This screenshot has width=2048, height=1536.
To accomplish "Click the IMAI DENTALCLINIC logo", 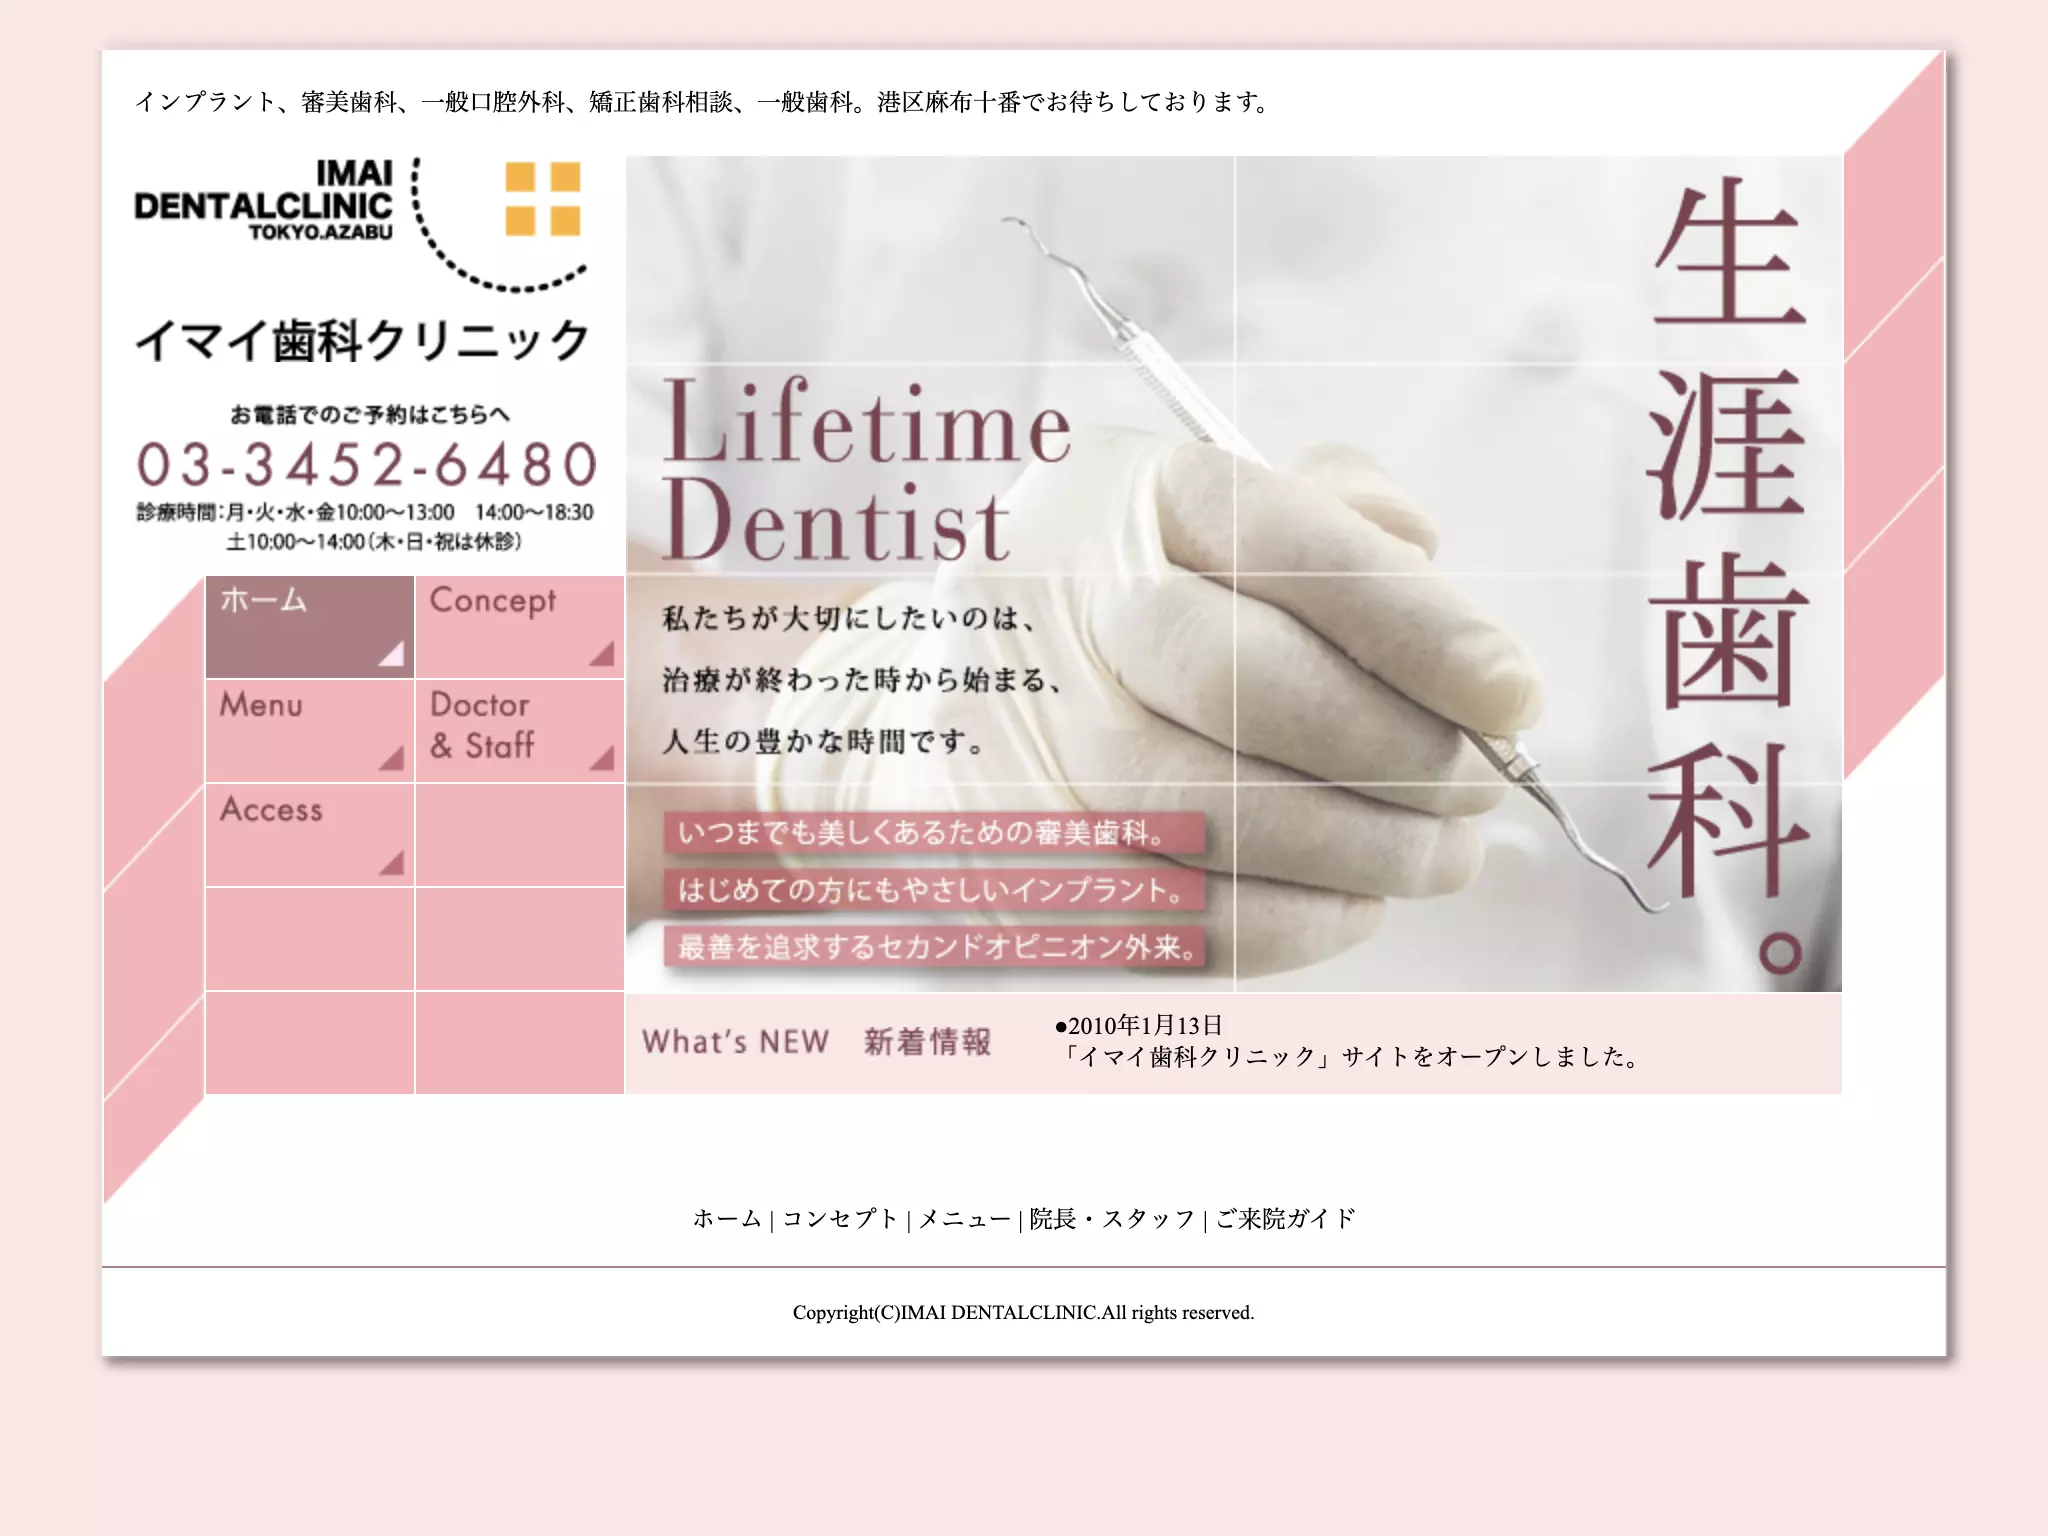I will 264,201.
